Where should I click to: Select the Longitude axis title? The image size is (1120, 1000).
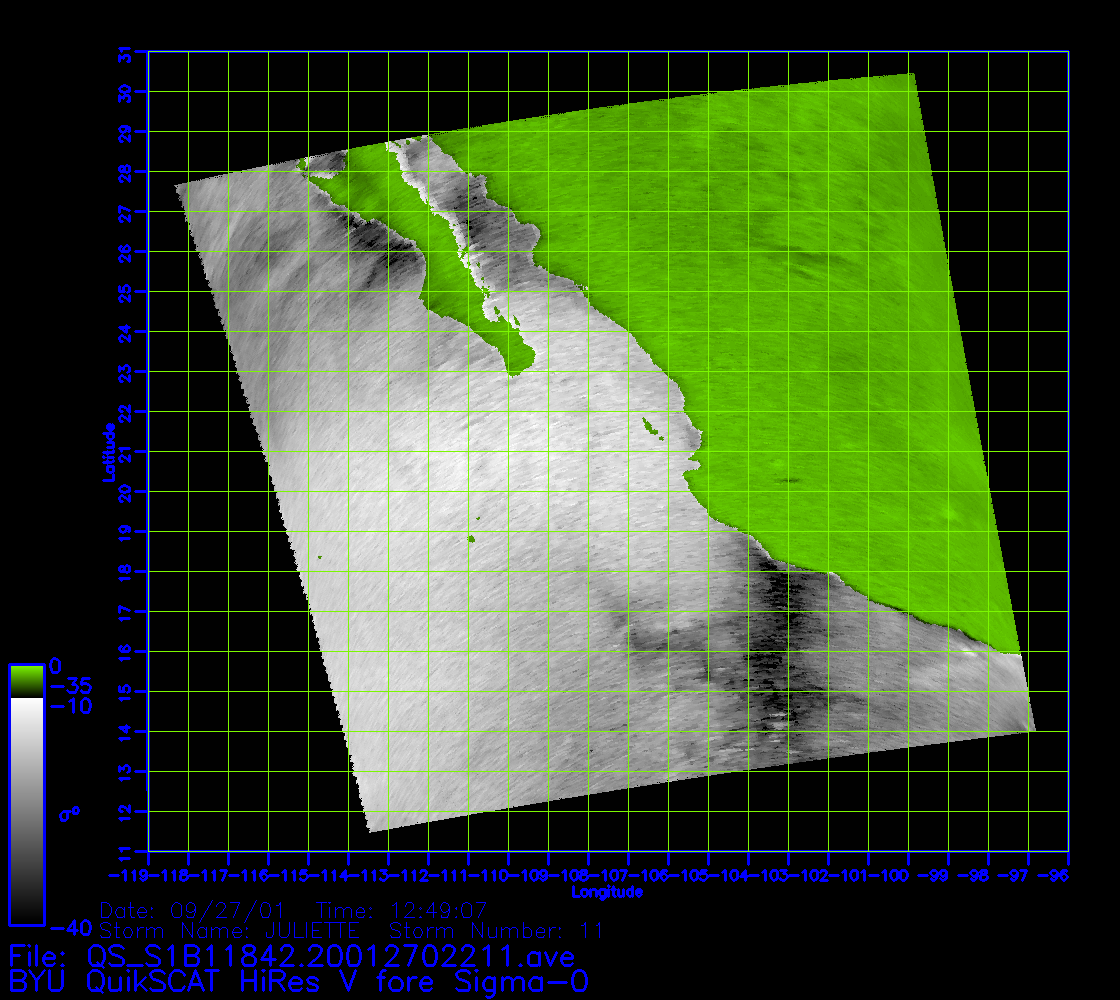point(606,891)
